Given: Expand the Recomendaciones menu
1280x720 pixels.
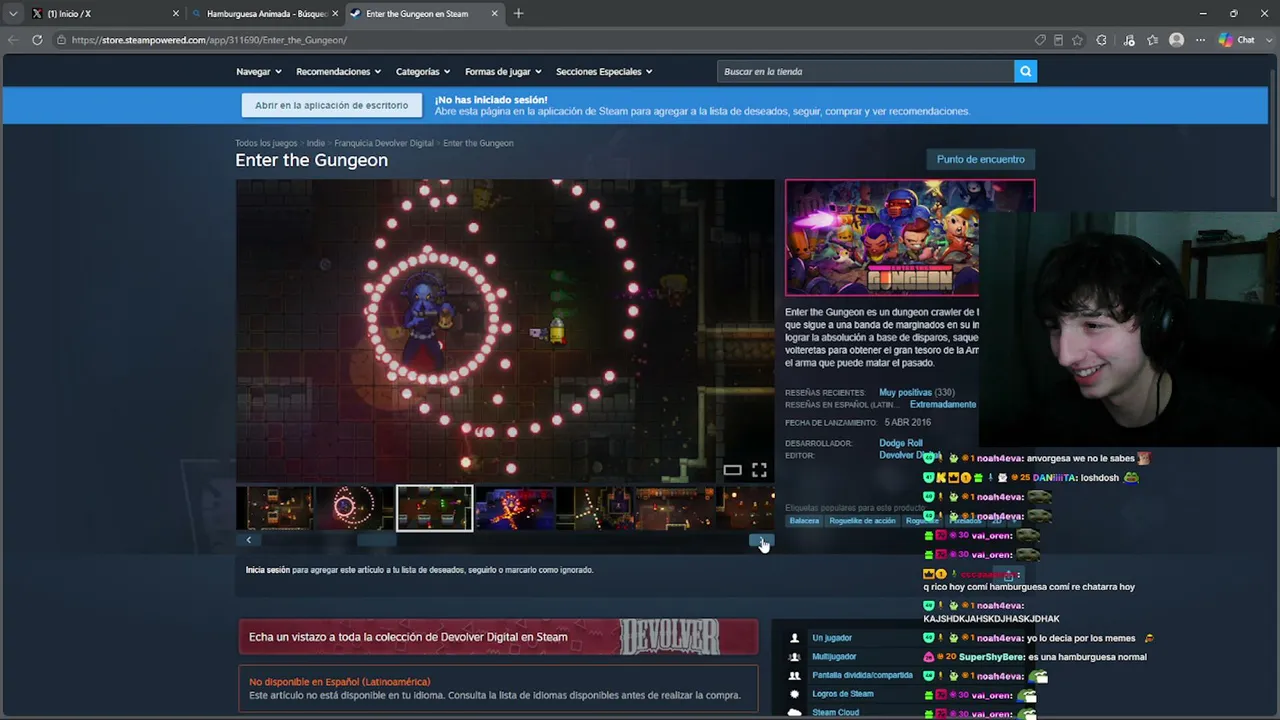Looking at the screenshot, I should [x=338, y=72].
